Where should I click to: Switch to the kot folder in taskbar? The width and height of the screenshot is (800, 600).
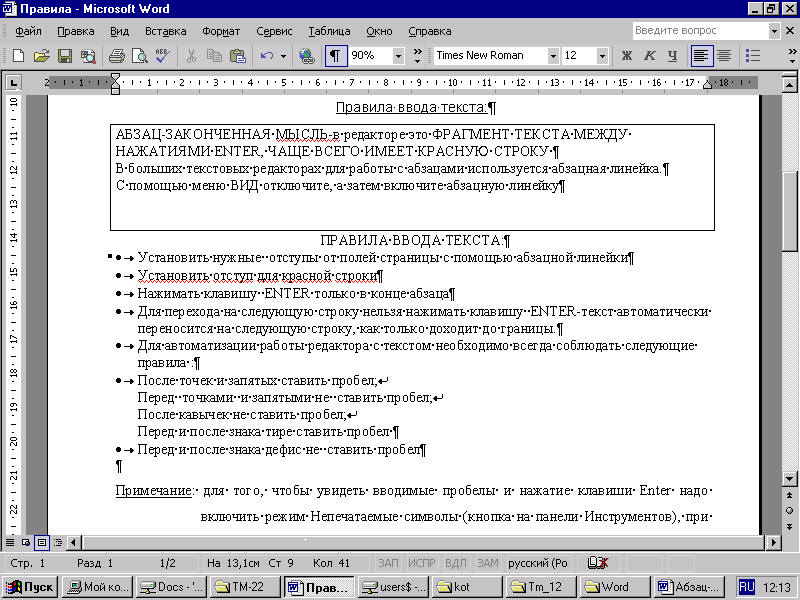coord(467,587)
